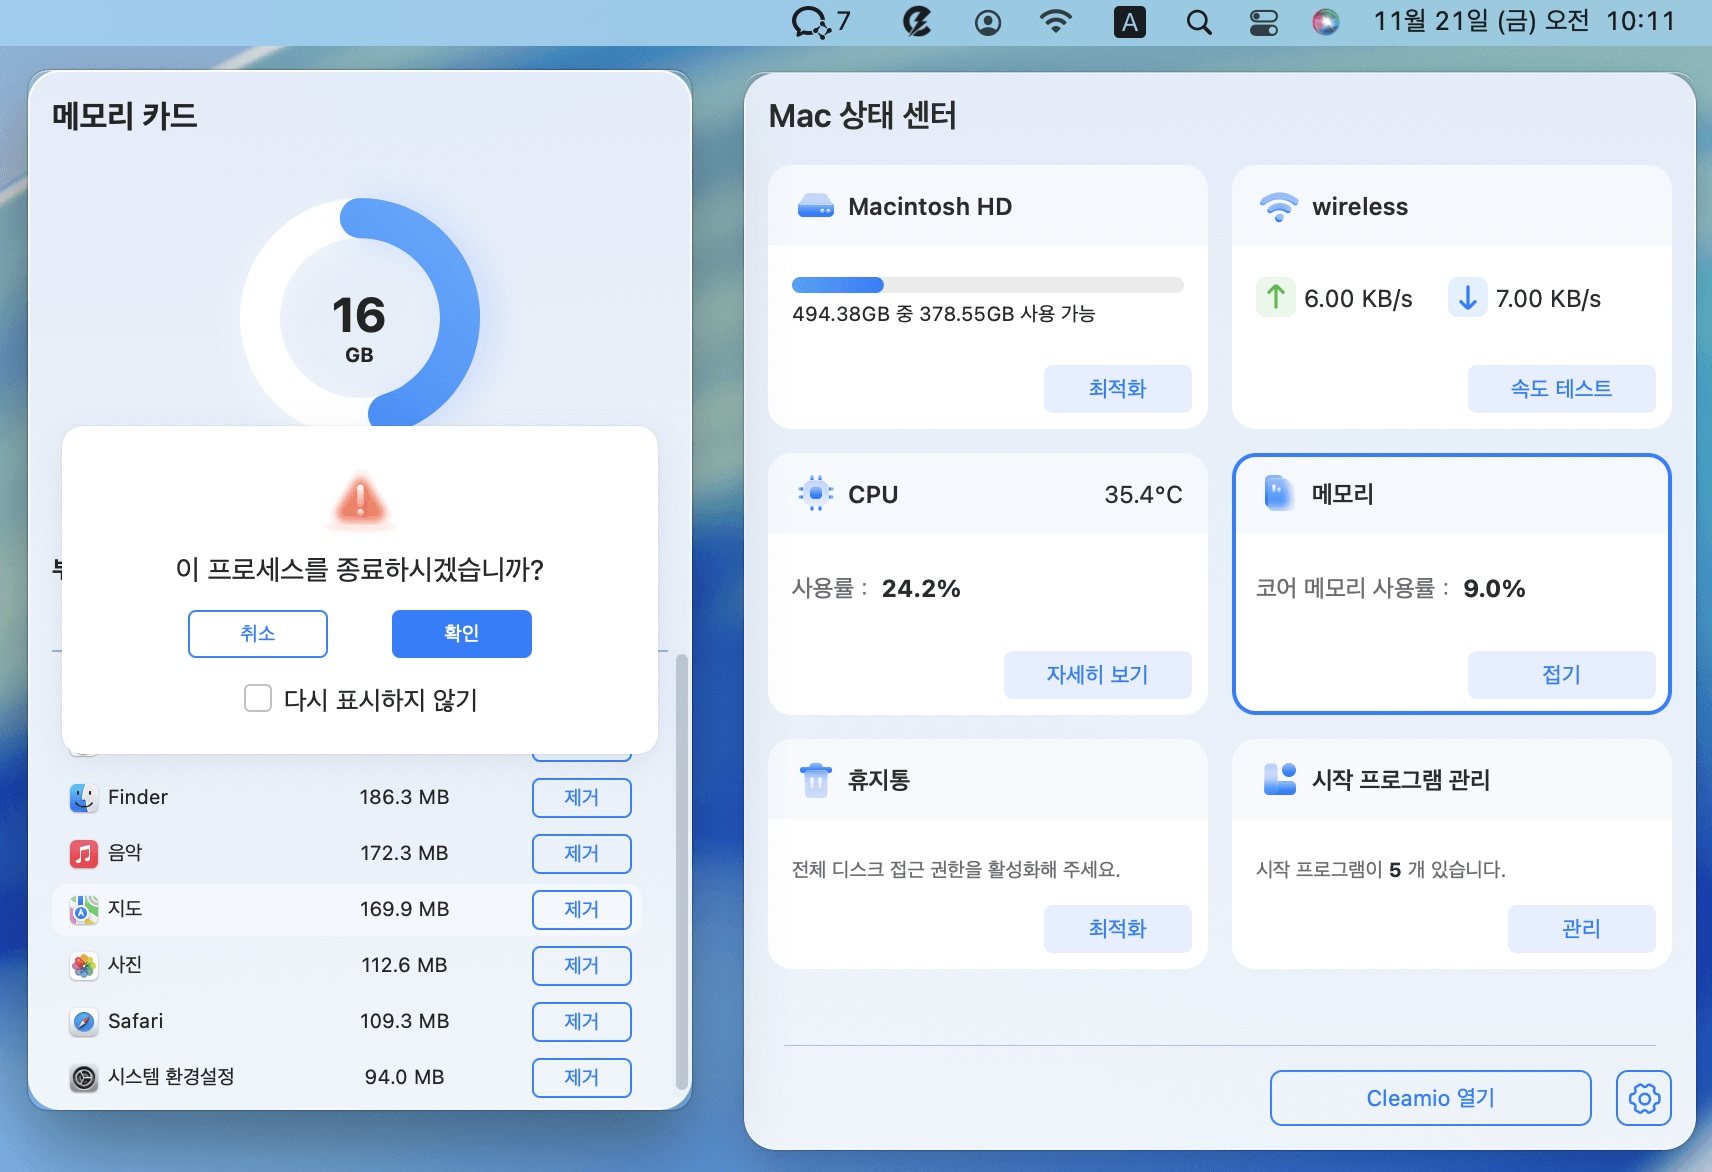1712x1172 pixels.
Task: Run 속도 테스트 for wireless
Action: click(1561, 389)
